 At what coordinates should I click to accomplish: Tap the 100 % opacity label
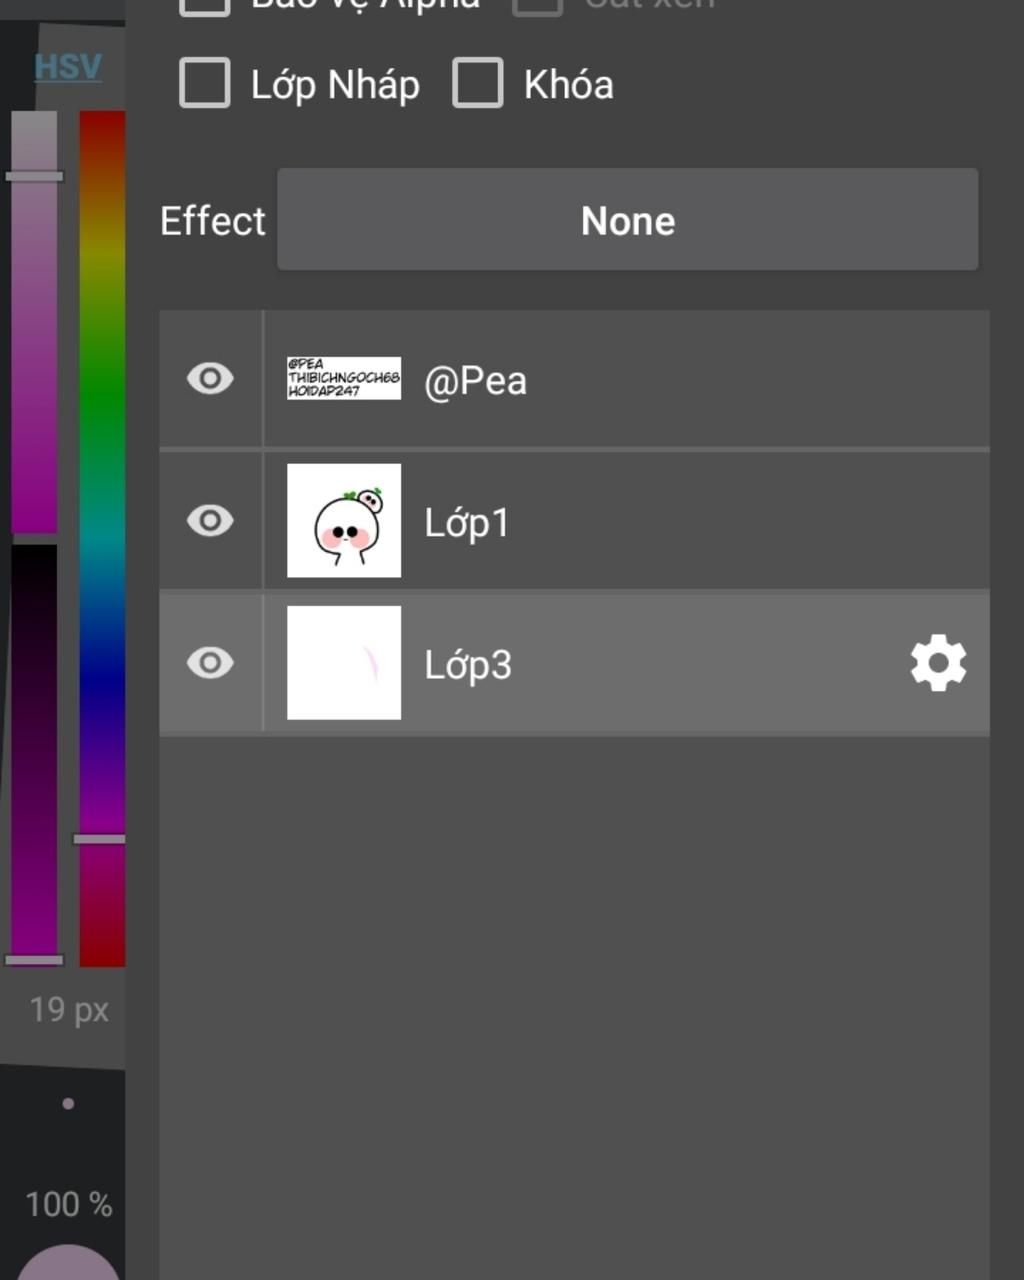pos(68,1204)
